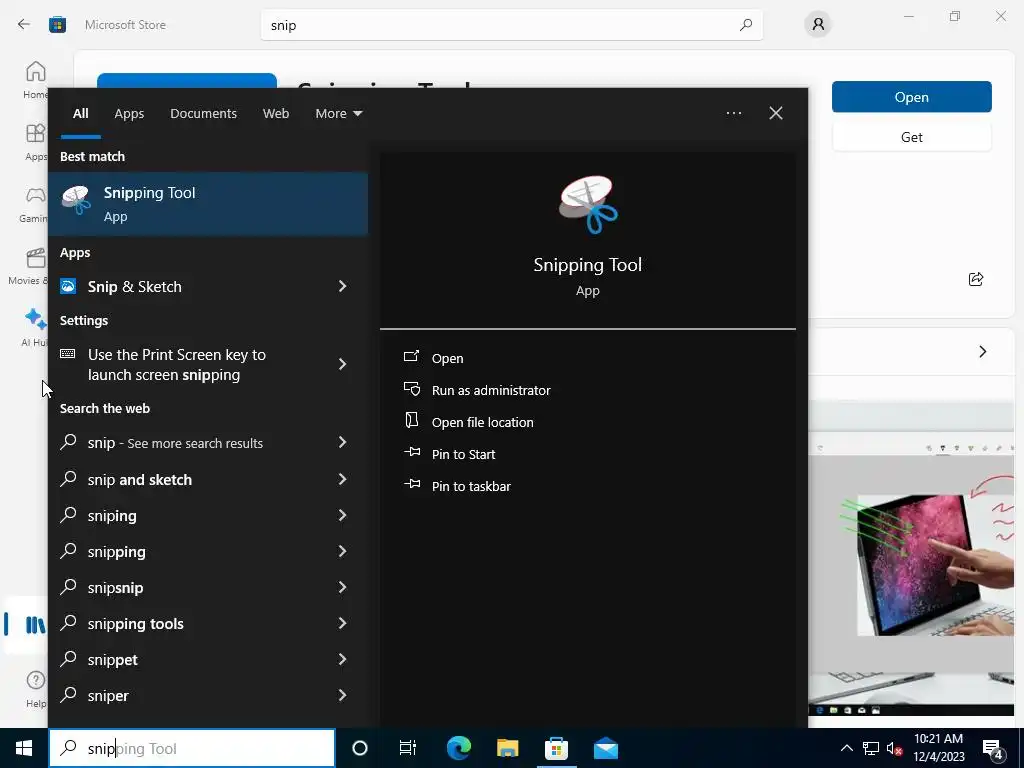Viewport: 1024px width, 768px height.
Task: Expand 'snipsnip' suggestion arrow
Action: [342, 587]
